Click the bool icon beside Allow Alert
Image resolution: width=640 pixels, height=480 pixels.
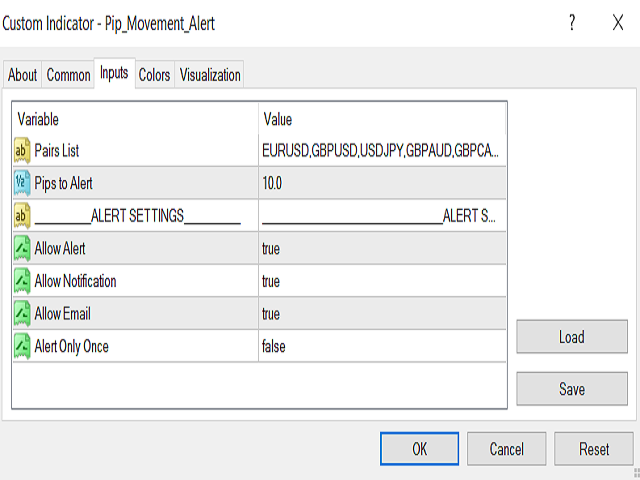22,249
